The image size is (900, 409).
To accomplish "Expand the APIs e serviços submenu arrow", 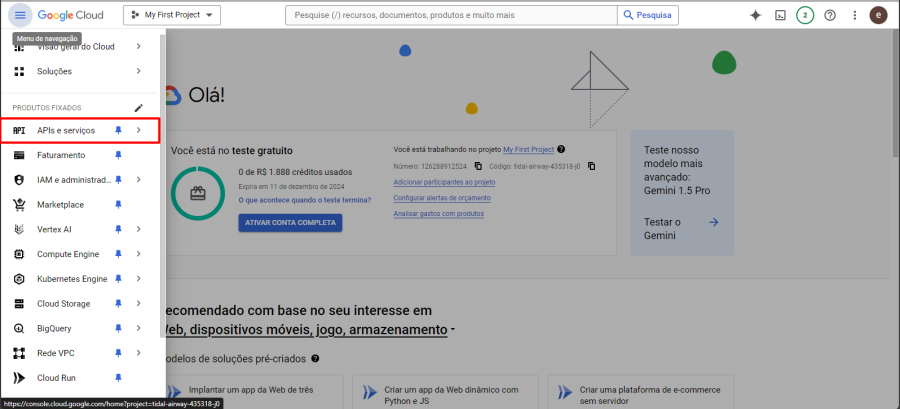I will pos(138,131).
